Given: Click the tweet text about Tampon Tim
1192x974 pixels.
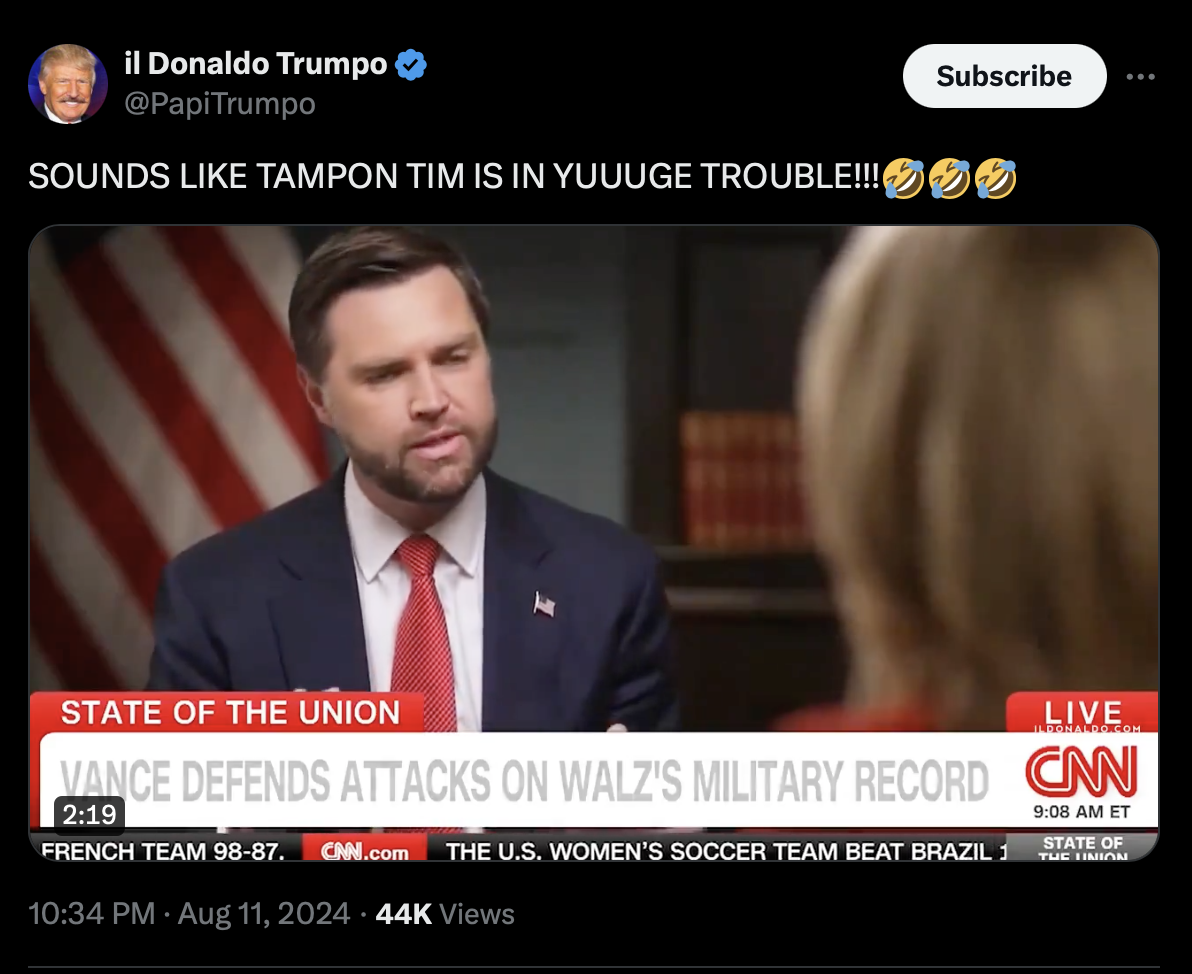Looking at the screenshot, I should 522,177.
